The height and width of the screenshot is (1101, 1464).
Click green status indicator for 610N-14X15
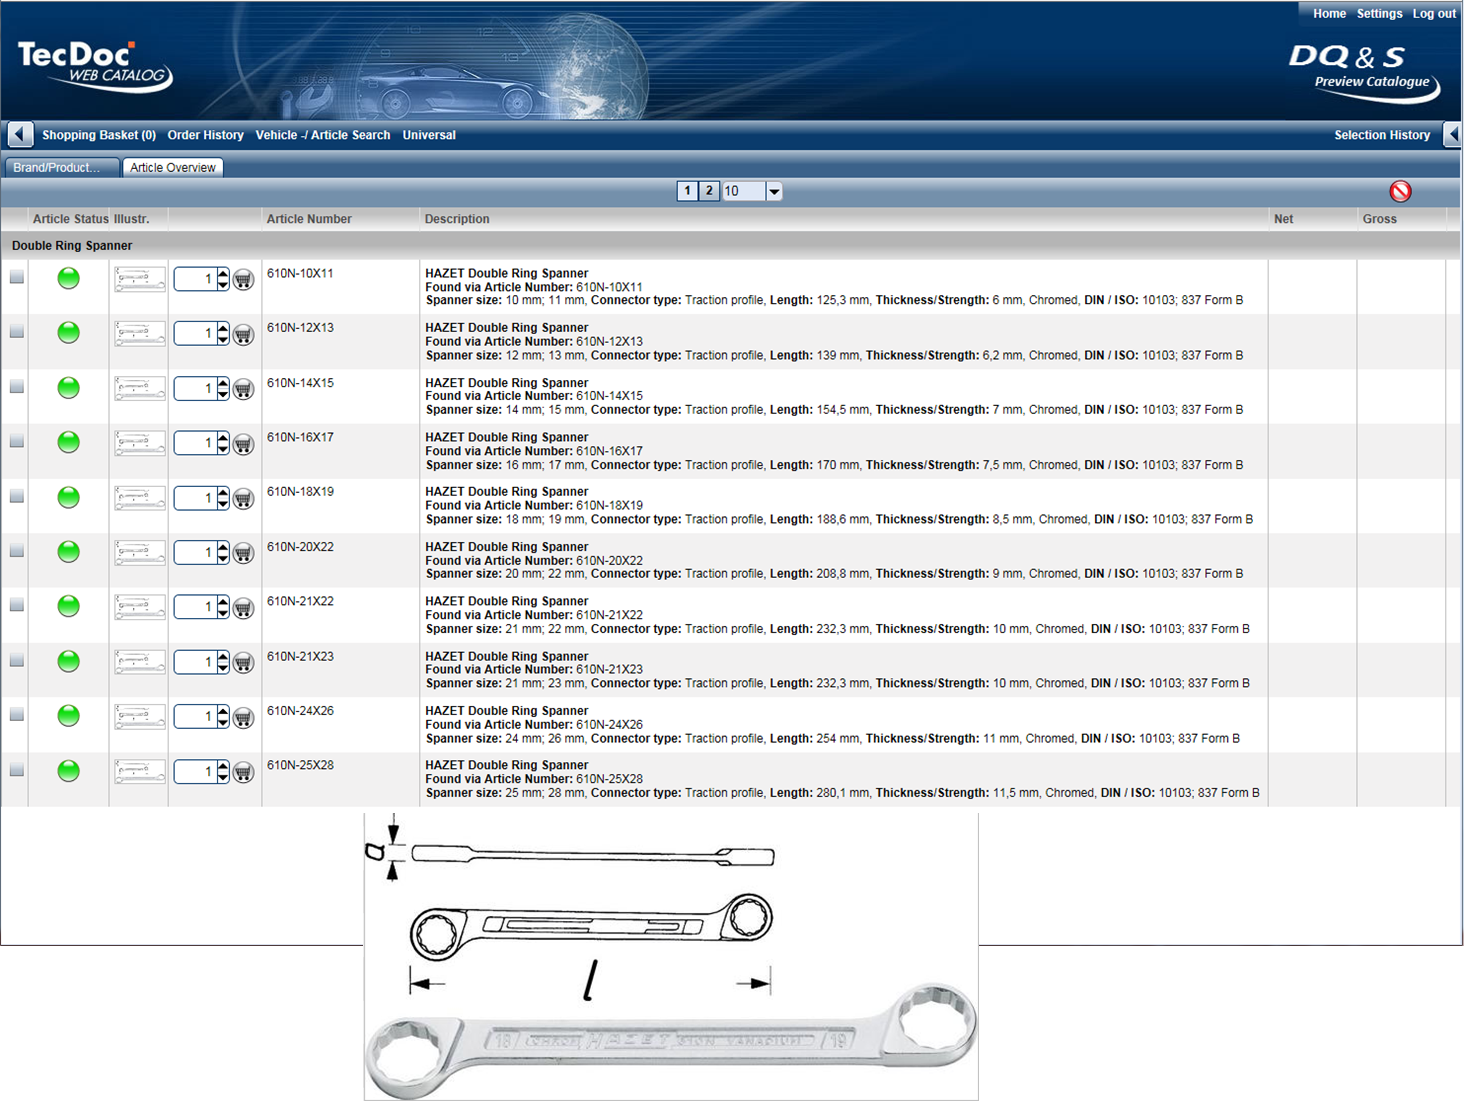point(68,387)
